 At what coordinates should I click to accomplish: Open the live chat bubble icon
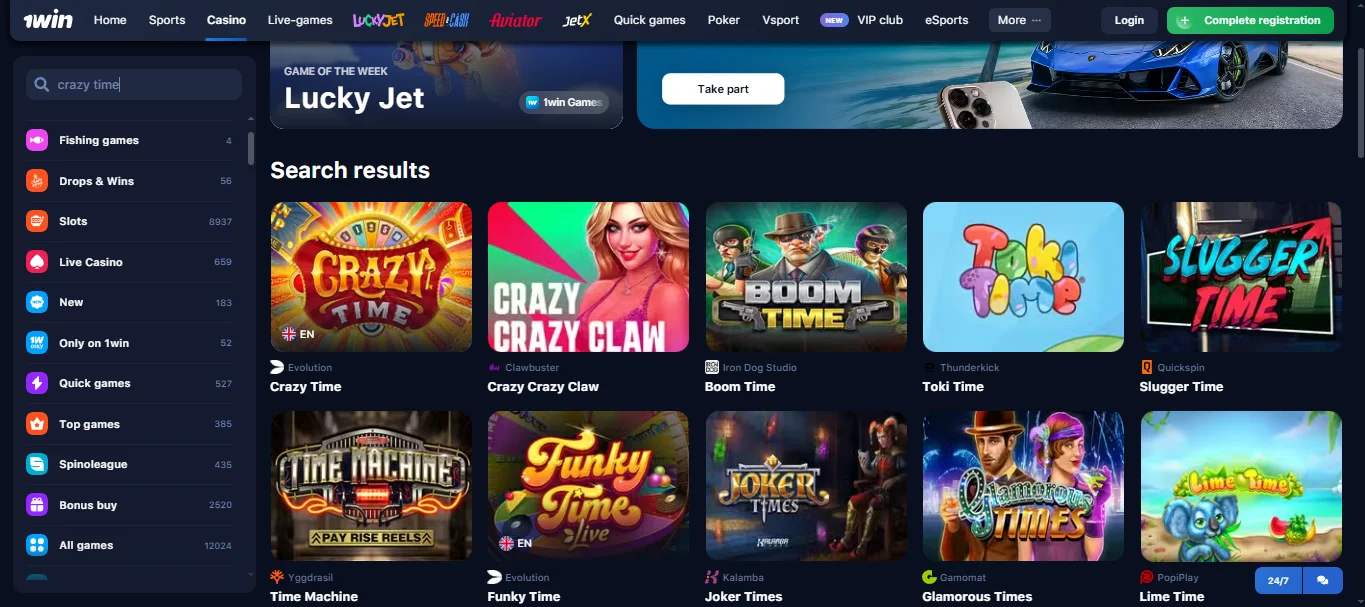pyautogui.click(x=1323, y=580)
